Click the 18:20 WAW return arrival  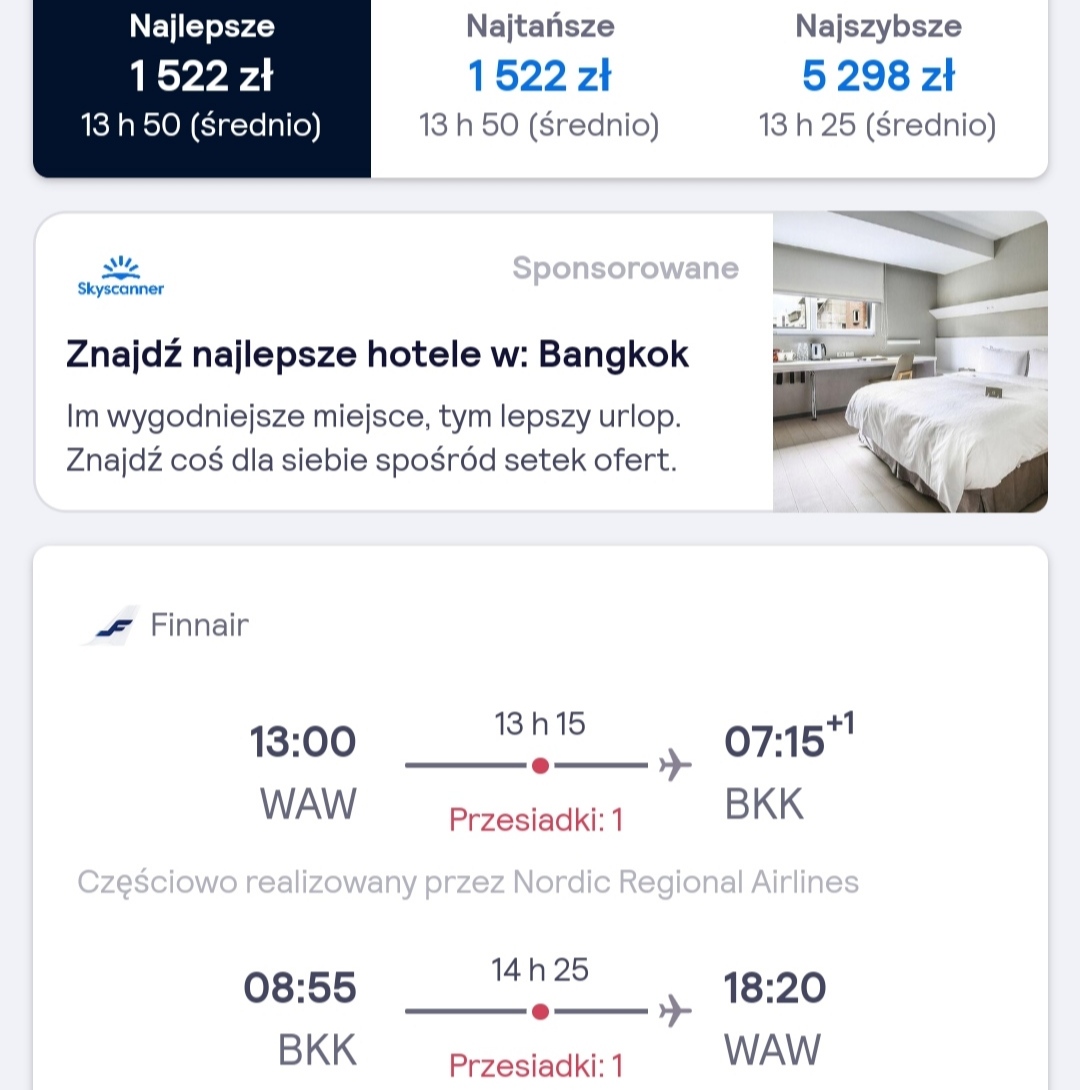pyautogui.click(x=775, y=1018)
